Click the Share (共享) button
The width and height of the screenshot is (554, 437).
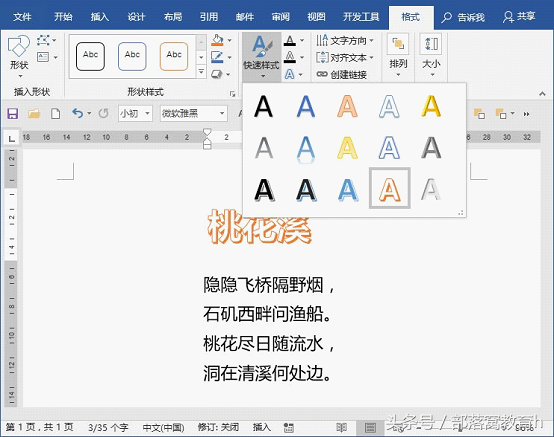coord(519,17)
